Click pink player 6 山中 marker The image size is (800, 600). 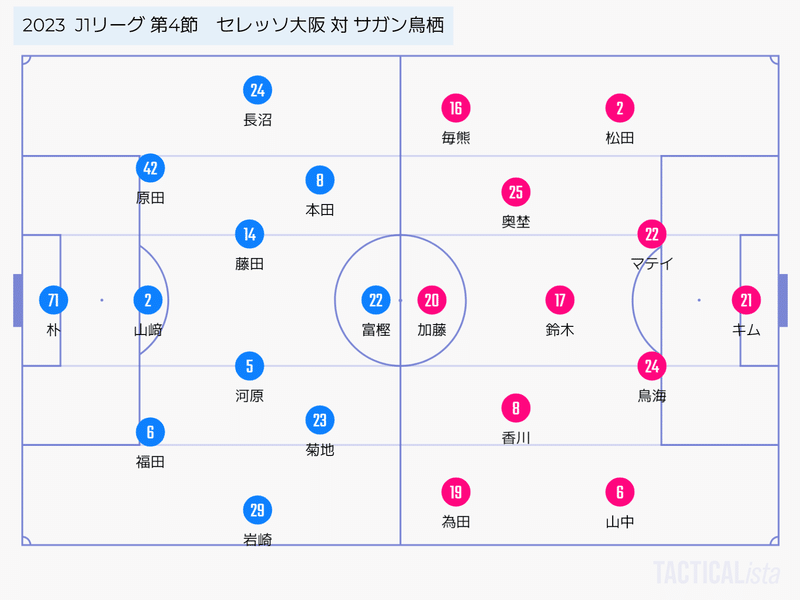coord(619,492)
